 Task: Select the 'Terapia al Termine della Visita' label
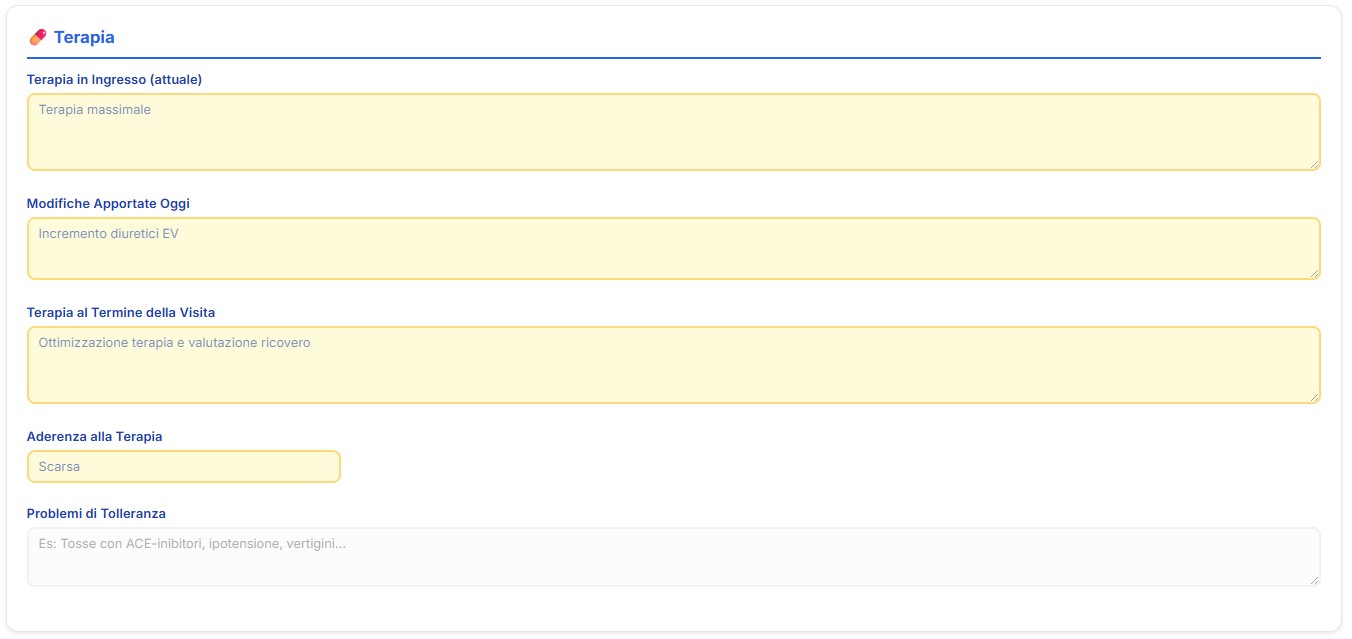(120, 313)
